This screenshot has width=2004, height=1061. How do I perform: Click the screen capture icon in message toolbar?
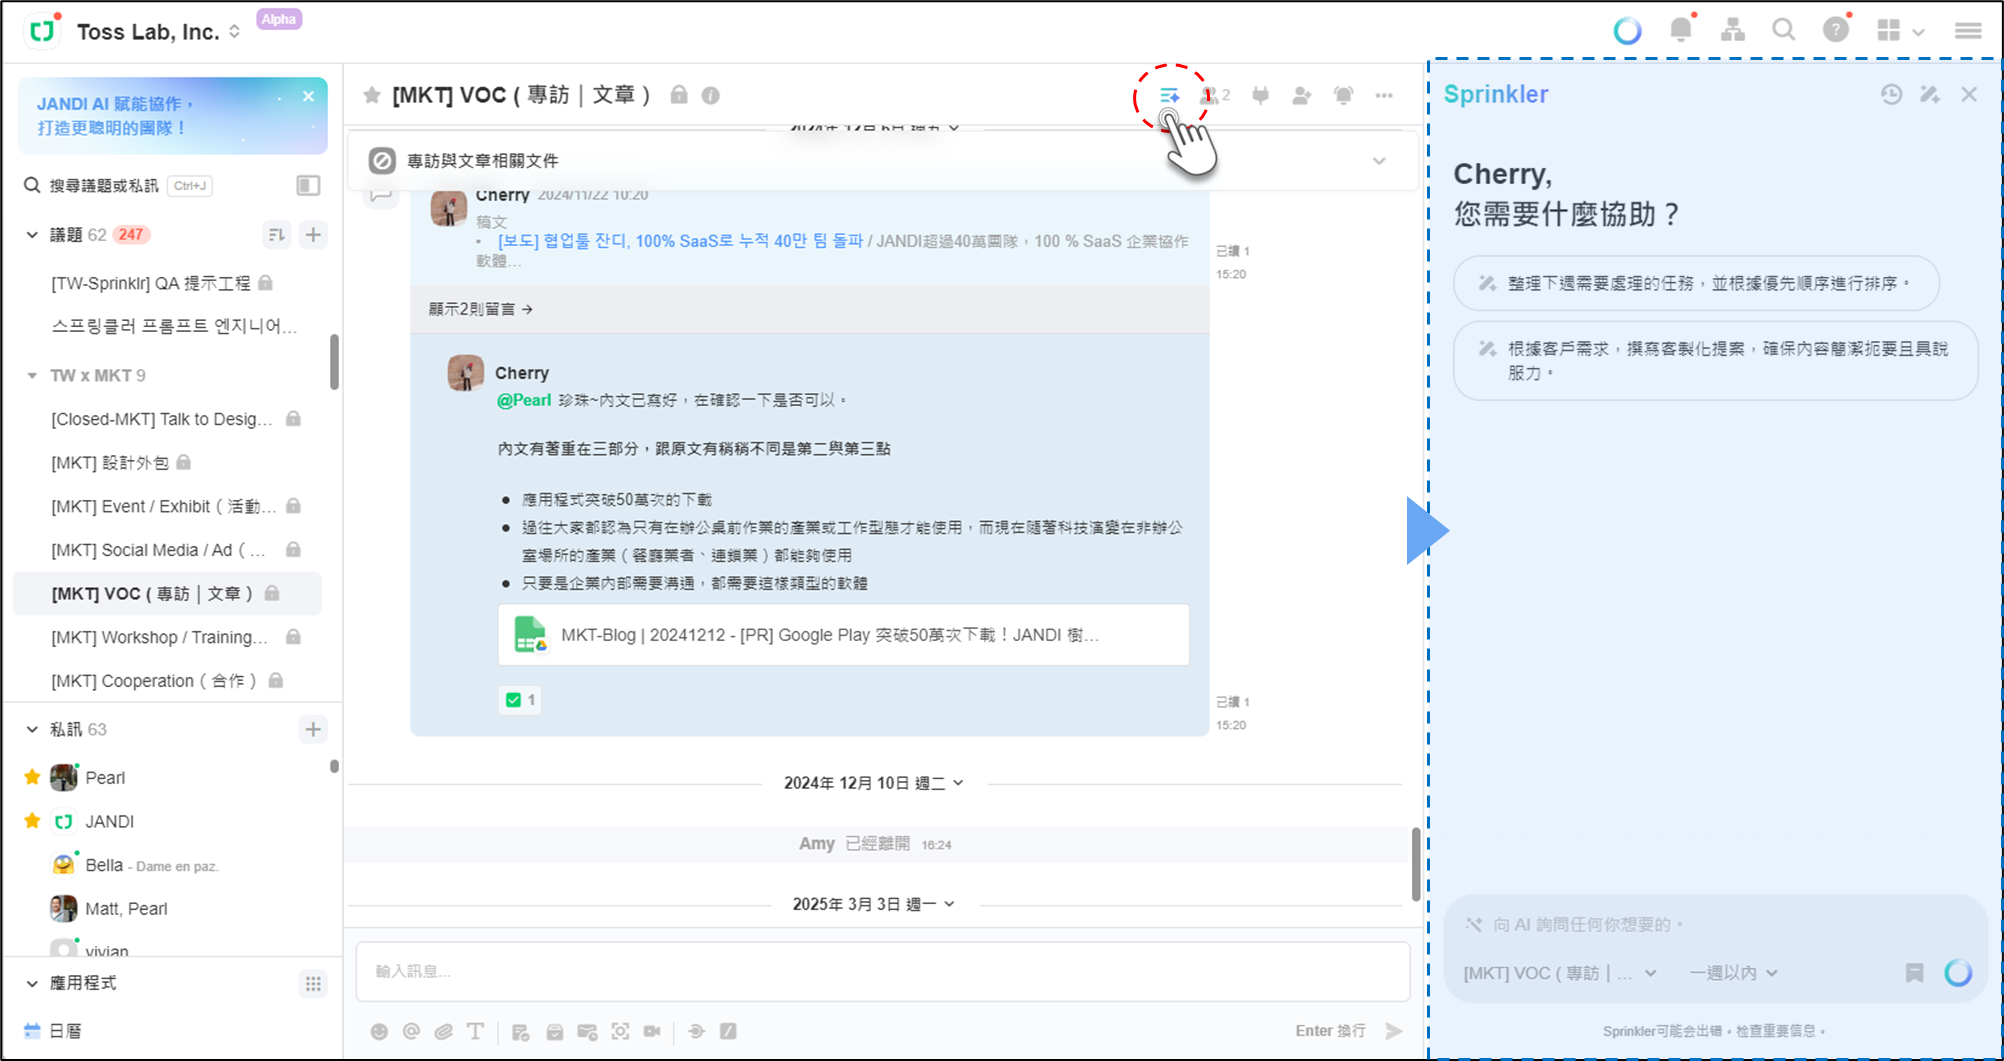click(x=620, y=1031)
